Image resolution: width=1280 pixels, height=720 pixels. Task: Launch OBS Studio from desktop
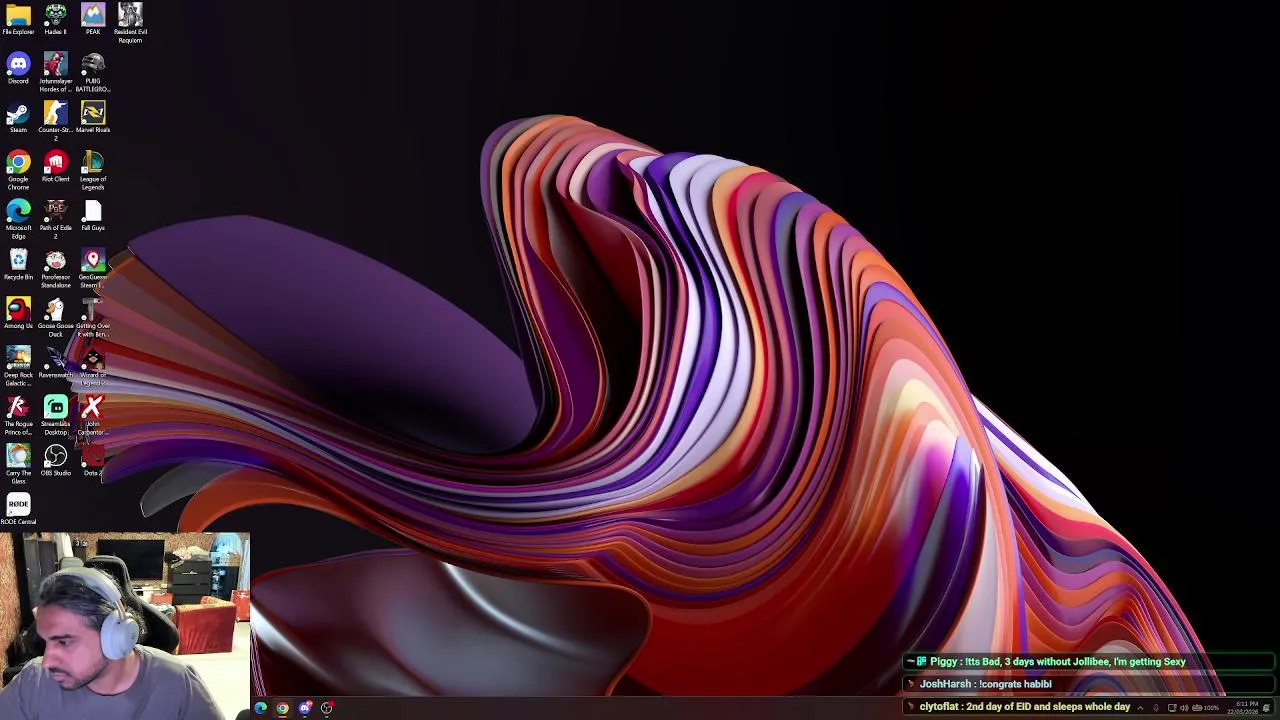pos(55,460)
